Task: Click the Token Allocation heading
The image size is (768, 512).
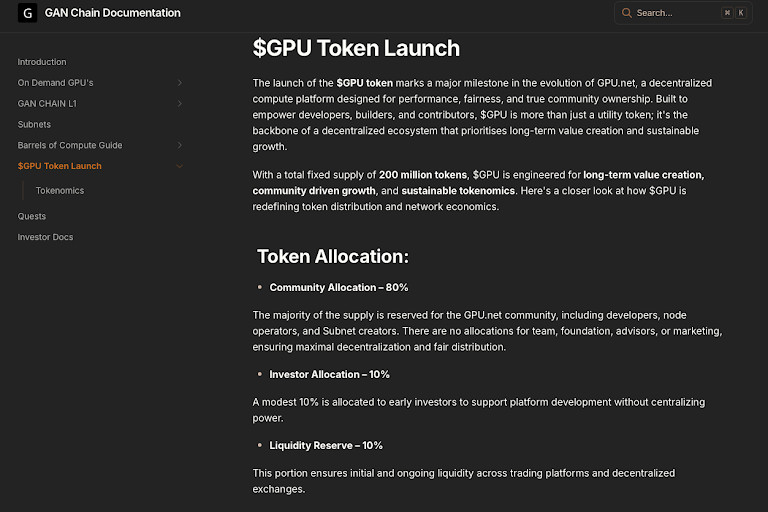Action: click(x=333, y=256)
